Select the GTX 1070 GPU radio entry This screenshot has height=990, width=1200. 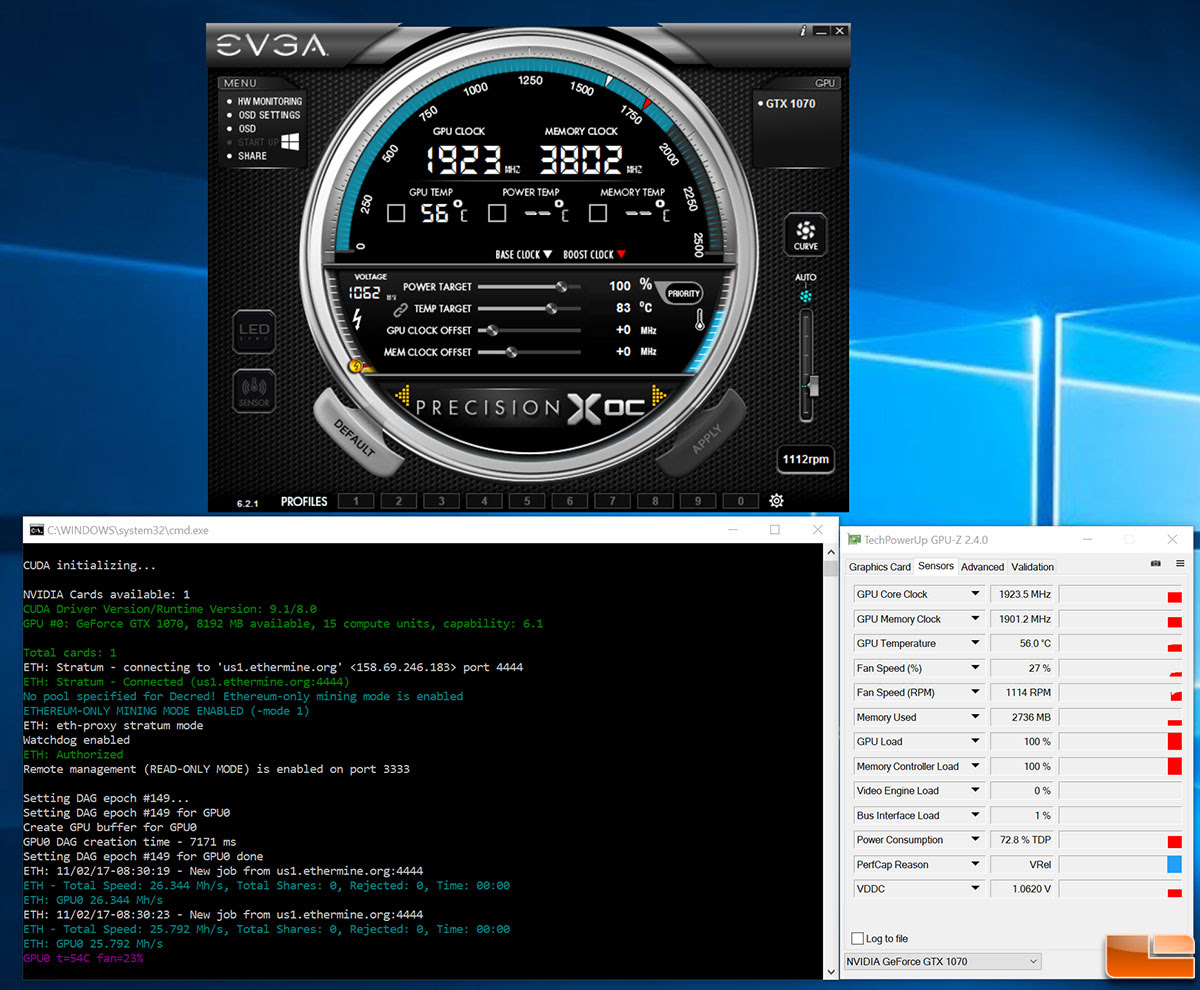786,103
